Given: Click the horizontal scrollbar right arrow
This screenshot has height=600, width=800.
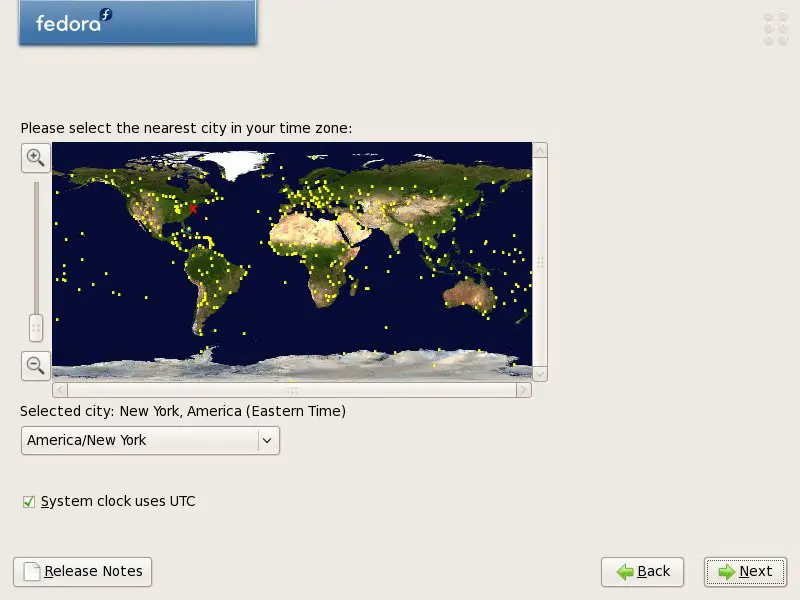Looking at the screenshot, I should coord(524,390).
